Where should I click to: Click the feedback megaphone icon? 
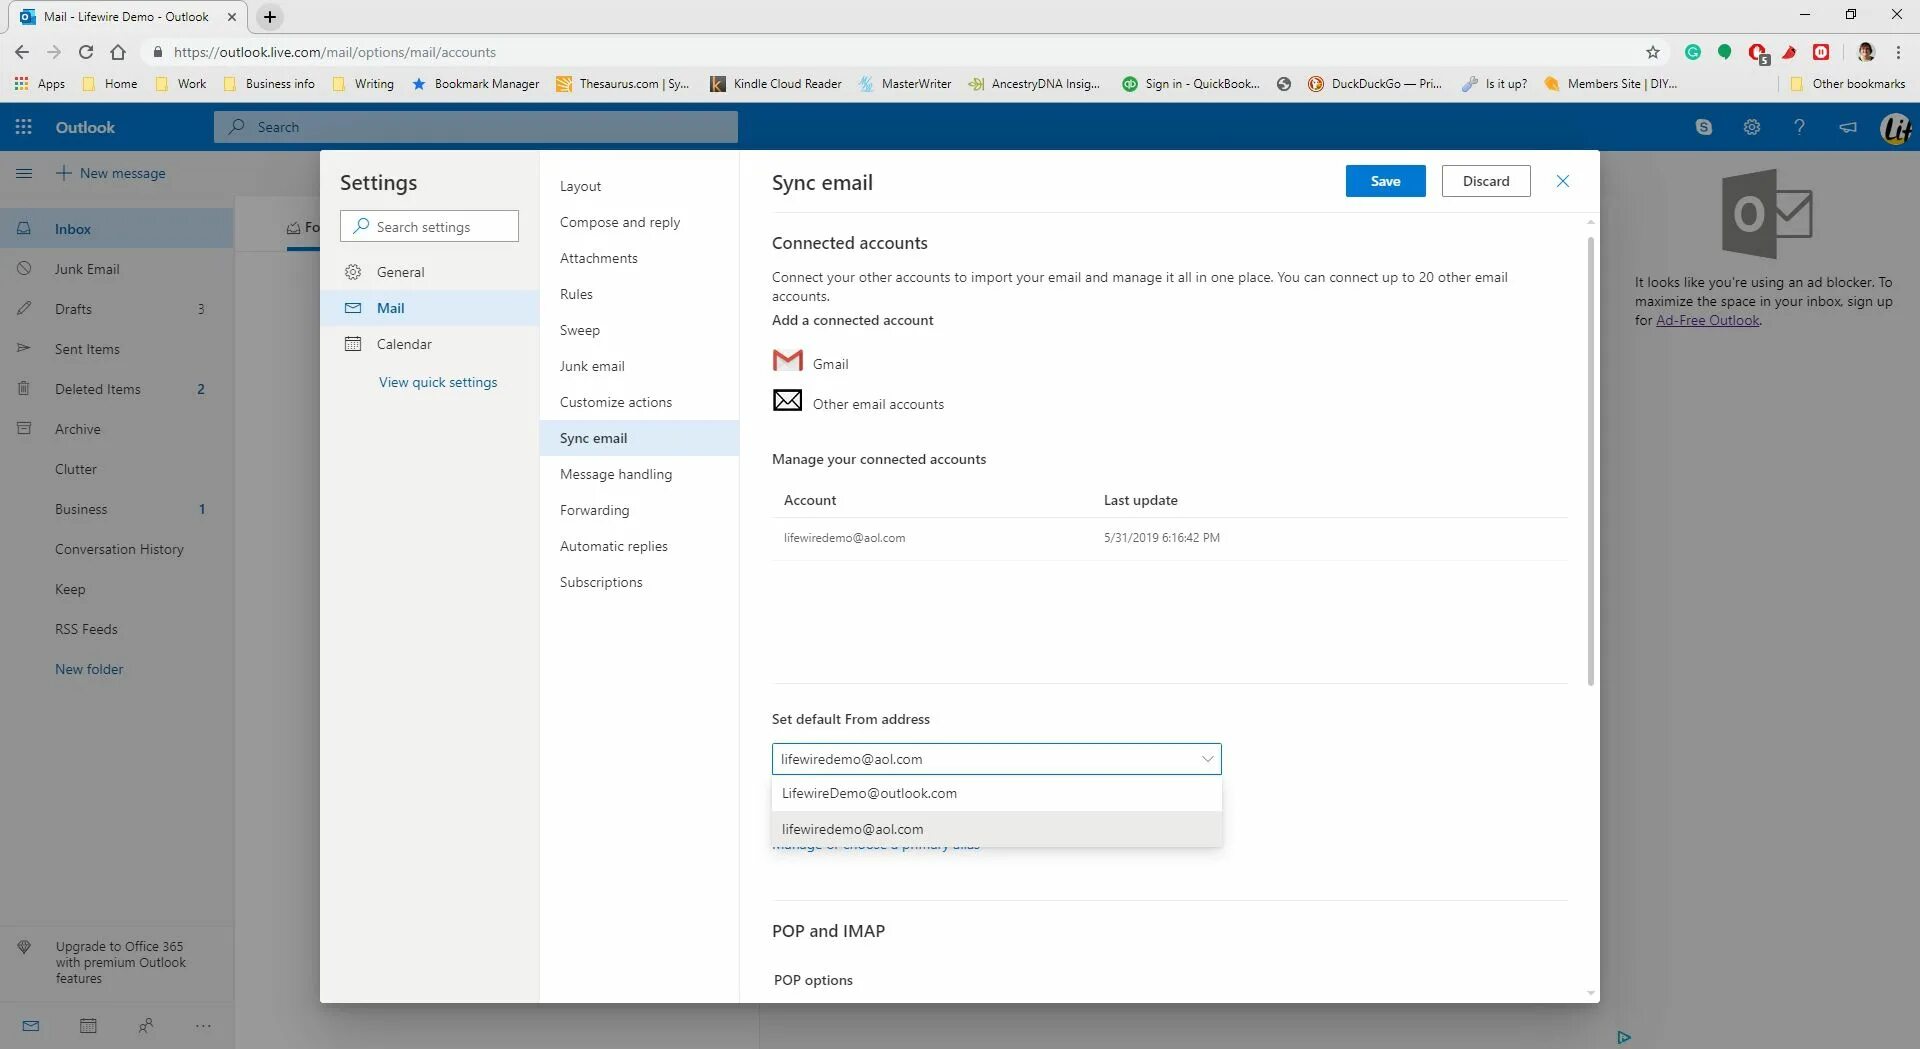pyautogui.click(x=1848, y=127)
